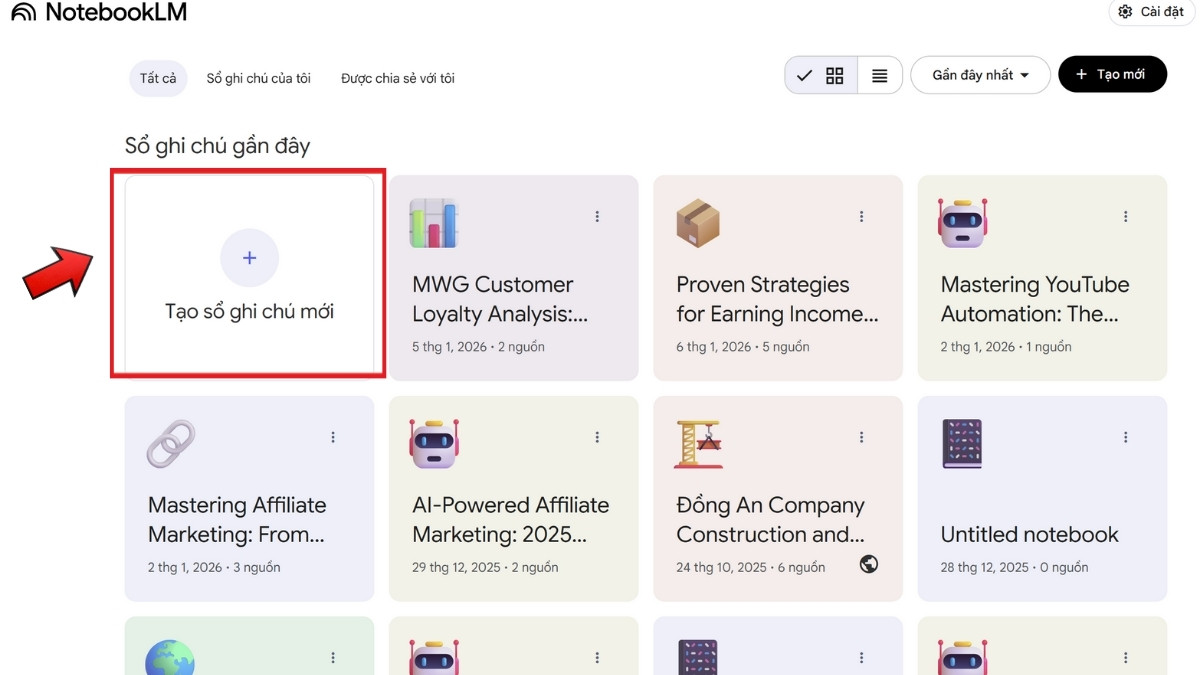Image resolution: width=1200 pixels, height=675 pixels.
Task: Open the AI-Powered Affiliate Marketing notebook title
Action: (510, 519)
